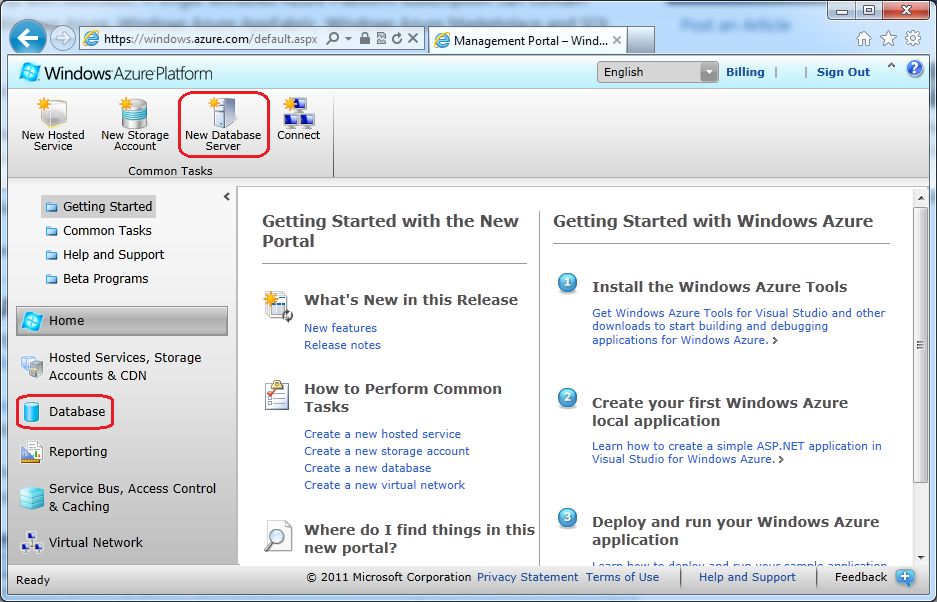Click What's New in this Release icon

(x=278, y=306)
